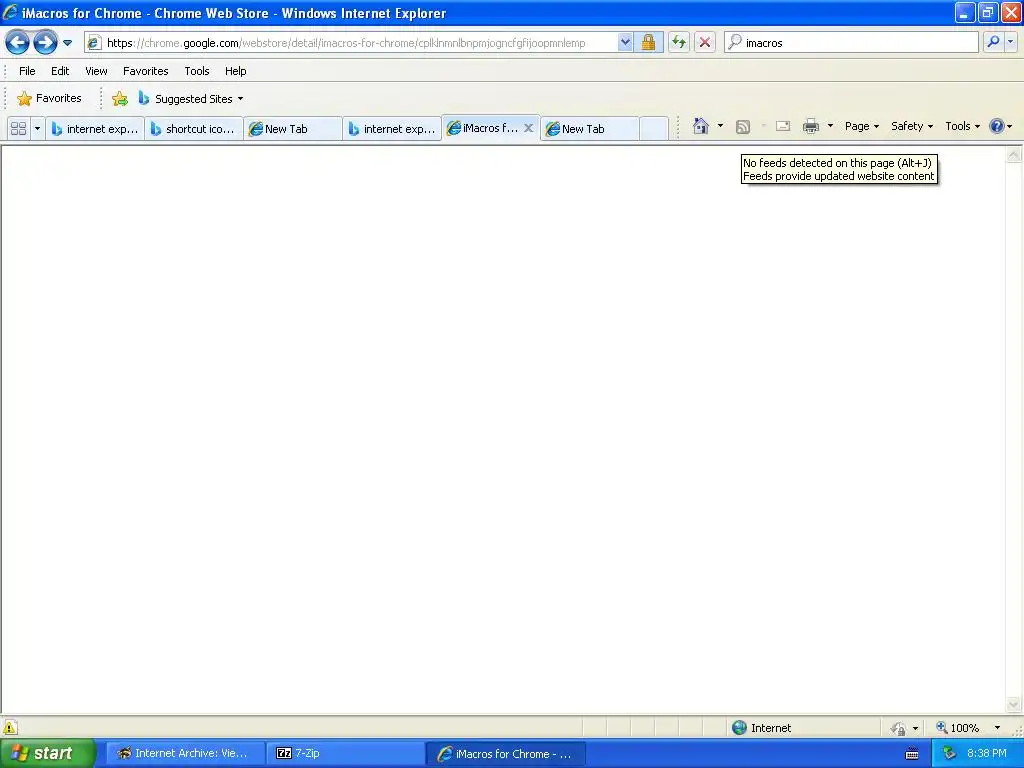Select the iMacros f... tab
Viewport: 1024px width, 768px height.
483,128
